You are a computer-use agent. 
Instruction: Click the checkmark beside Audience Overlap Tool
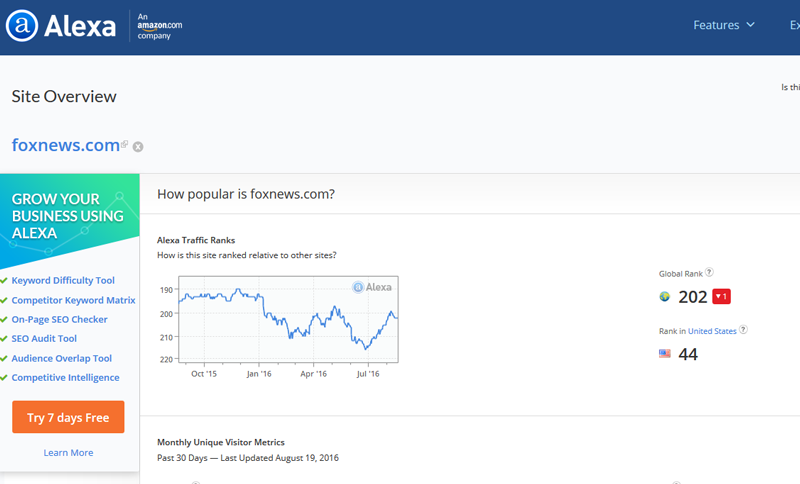4,359
